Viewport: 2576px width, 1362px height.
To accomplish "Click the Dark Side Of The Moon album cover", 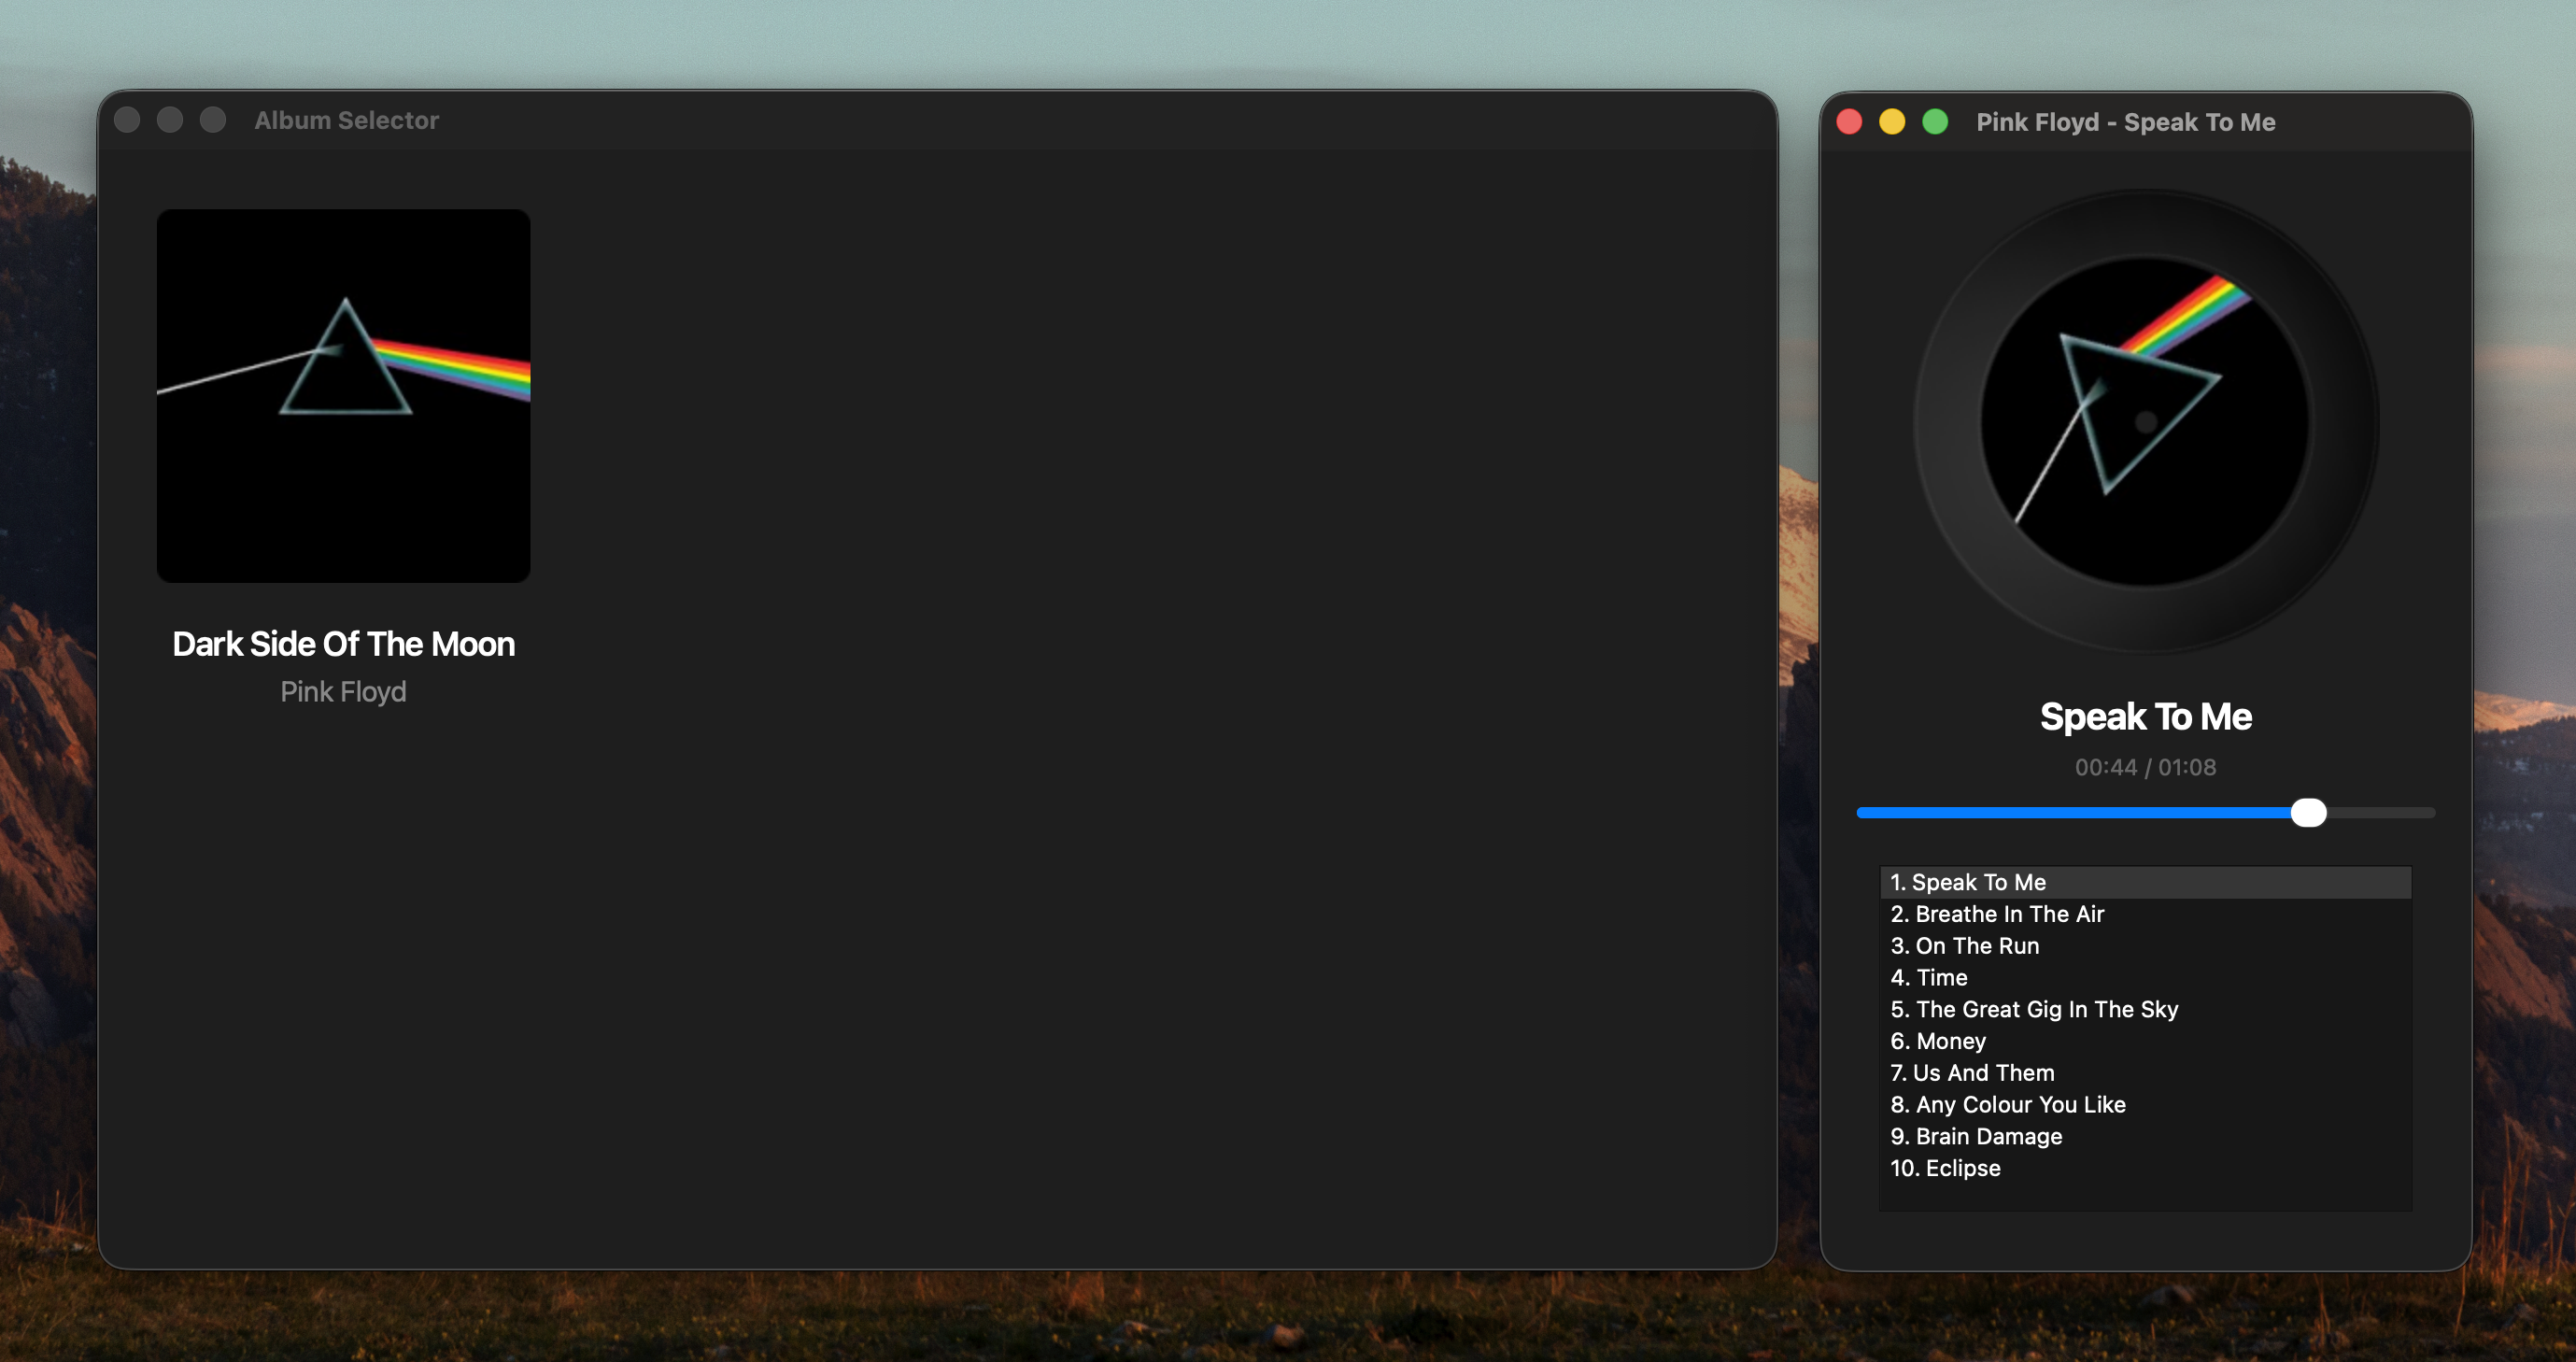I will click(x=343, y=395).
